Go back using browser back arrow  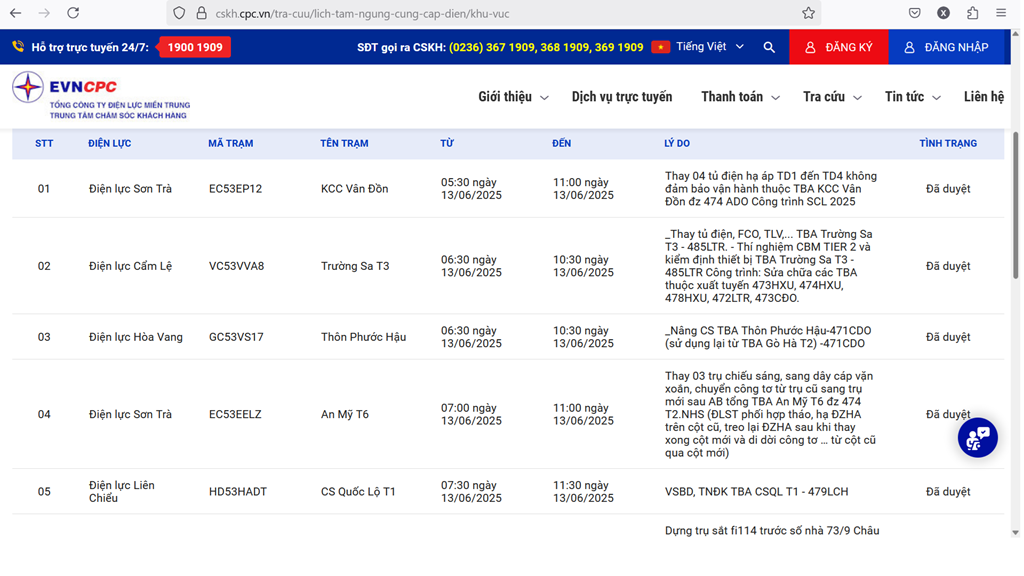(16, 13)
